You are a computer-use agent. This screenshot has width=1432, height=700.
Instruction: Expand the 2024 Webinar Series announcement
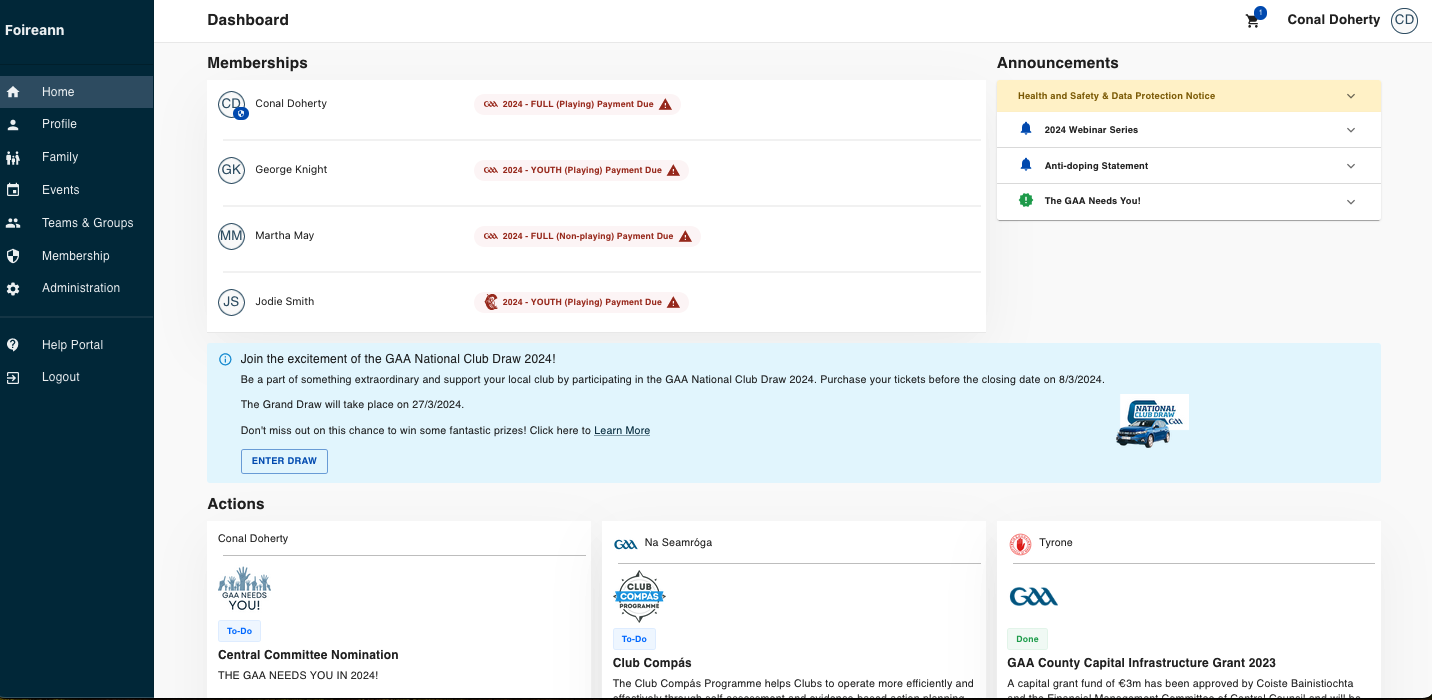point(1189,130)
